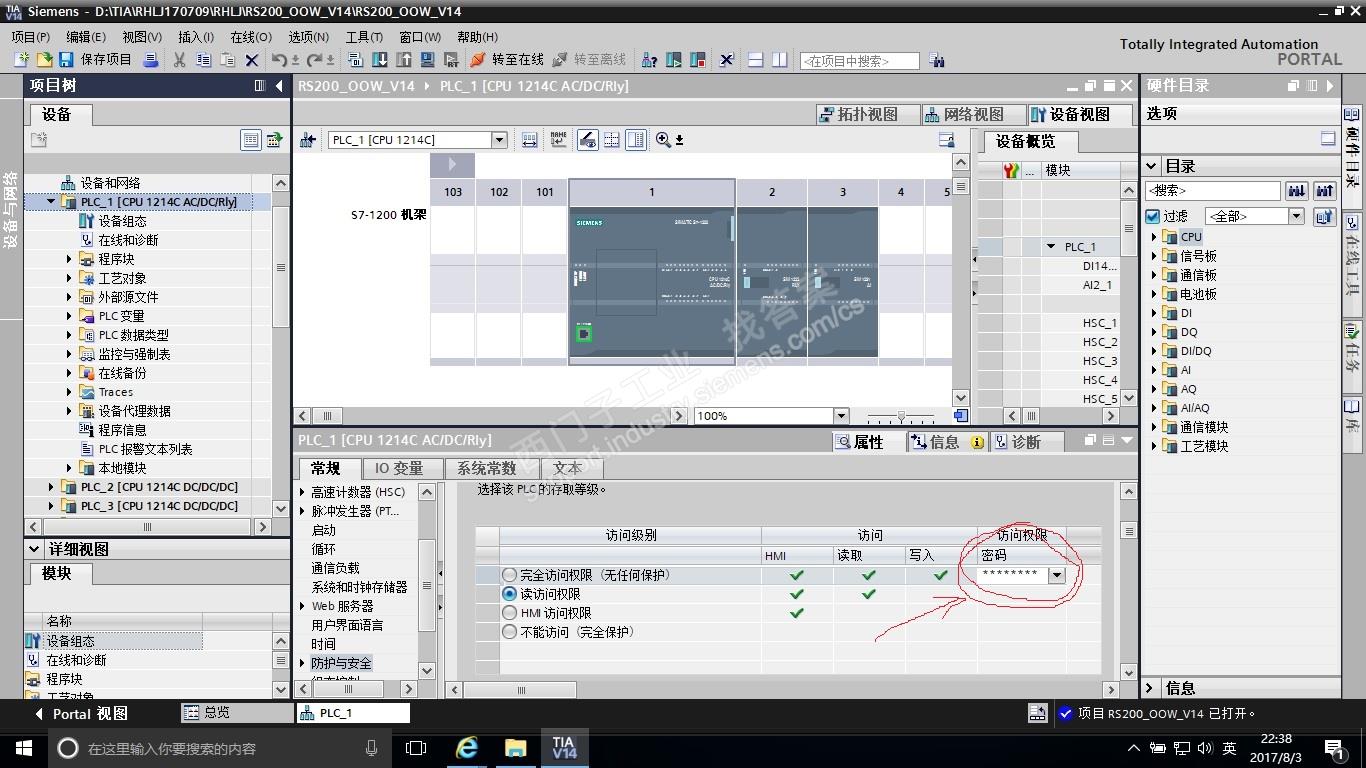The height and width of the screenshot is (768, 1366).
Task: Click the 在项目中搜索 project search field
Action: 859,61
